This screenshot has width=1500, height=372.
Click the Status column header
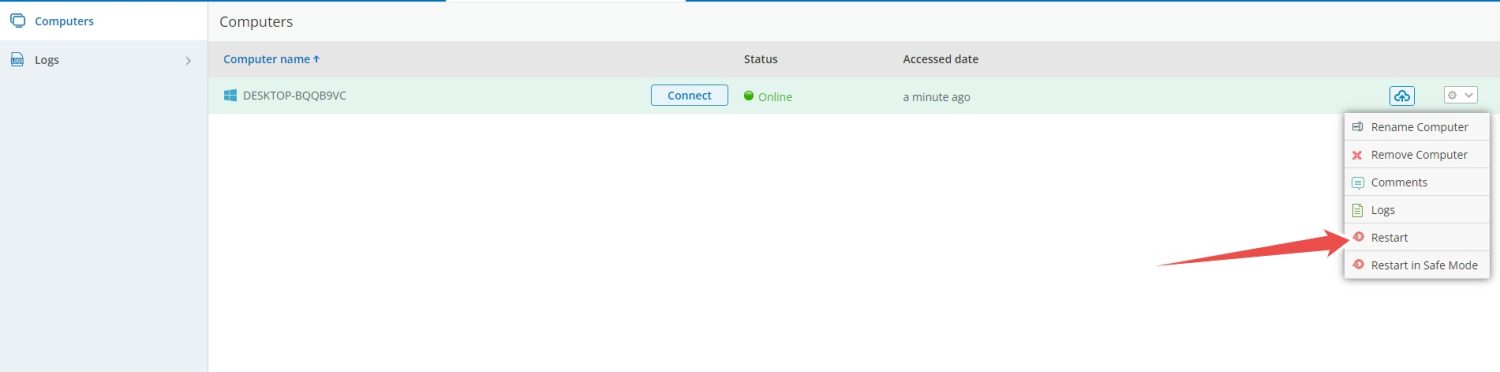click(x=761, y=59)
